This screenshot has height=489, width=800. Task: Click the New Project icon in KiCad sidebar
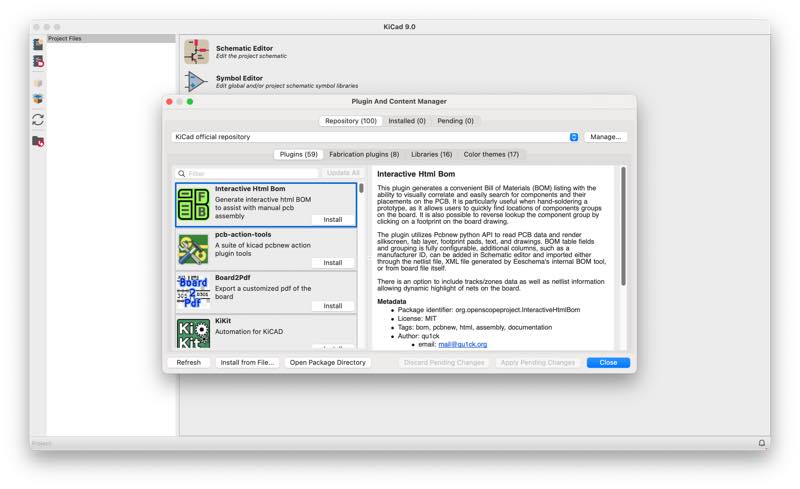(38, 44)
